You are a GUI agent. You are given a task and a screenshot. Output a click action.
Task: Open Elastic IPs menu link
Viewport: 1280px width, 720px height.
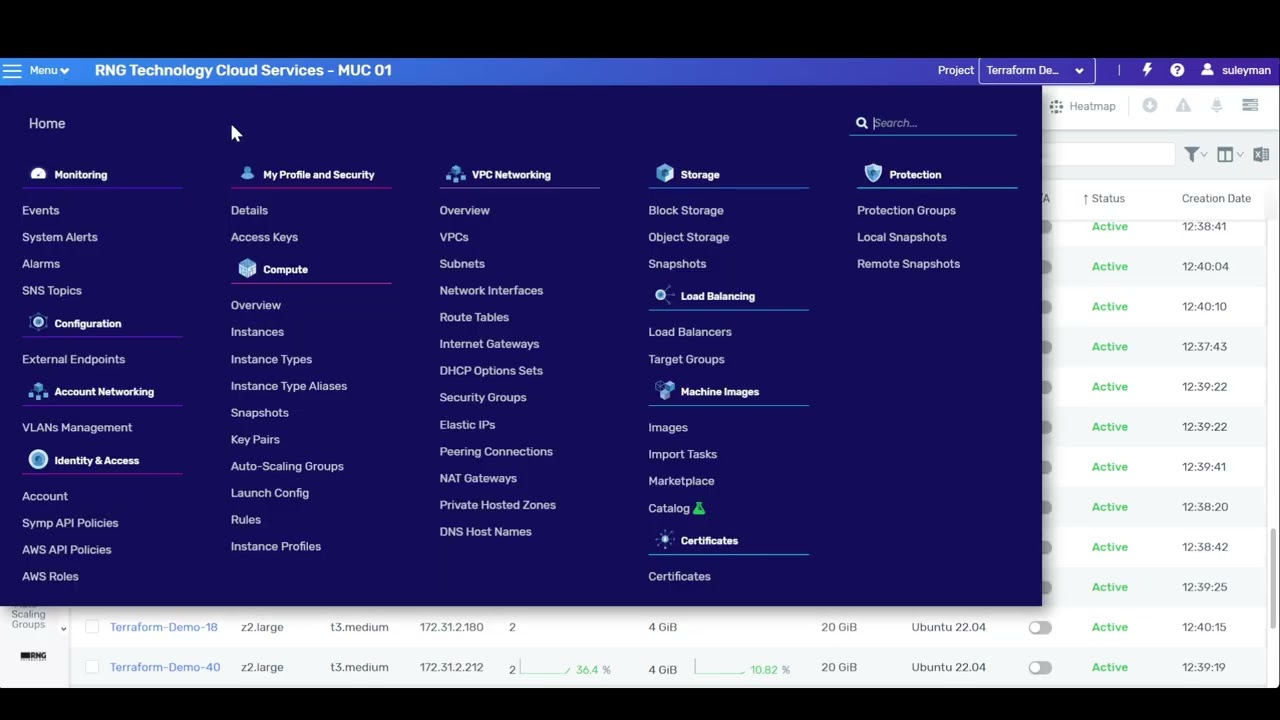(467, 425)
